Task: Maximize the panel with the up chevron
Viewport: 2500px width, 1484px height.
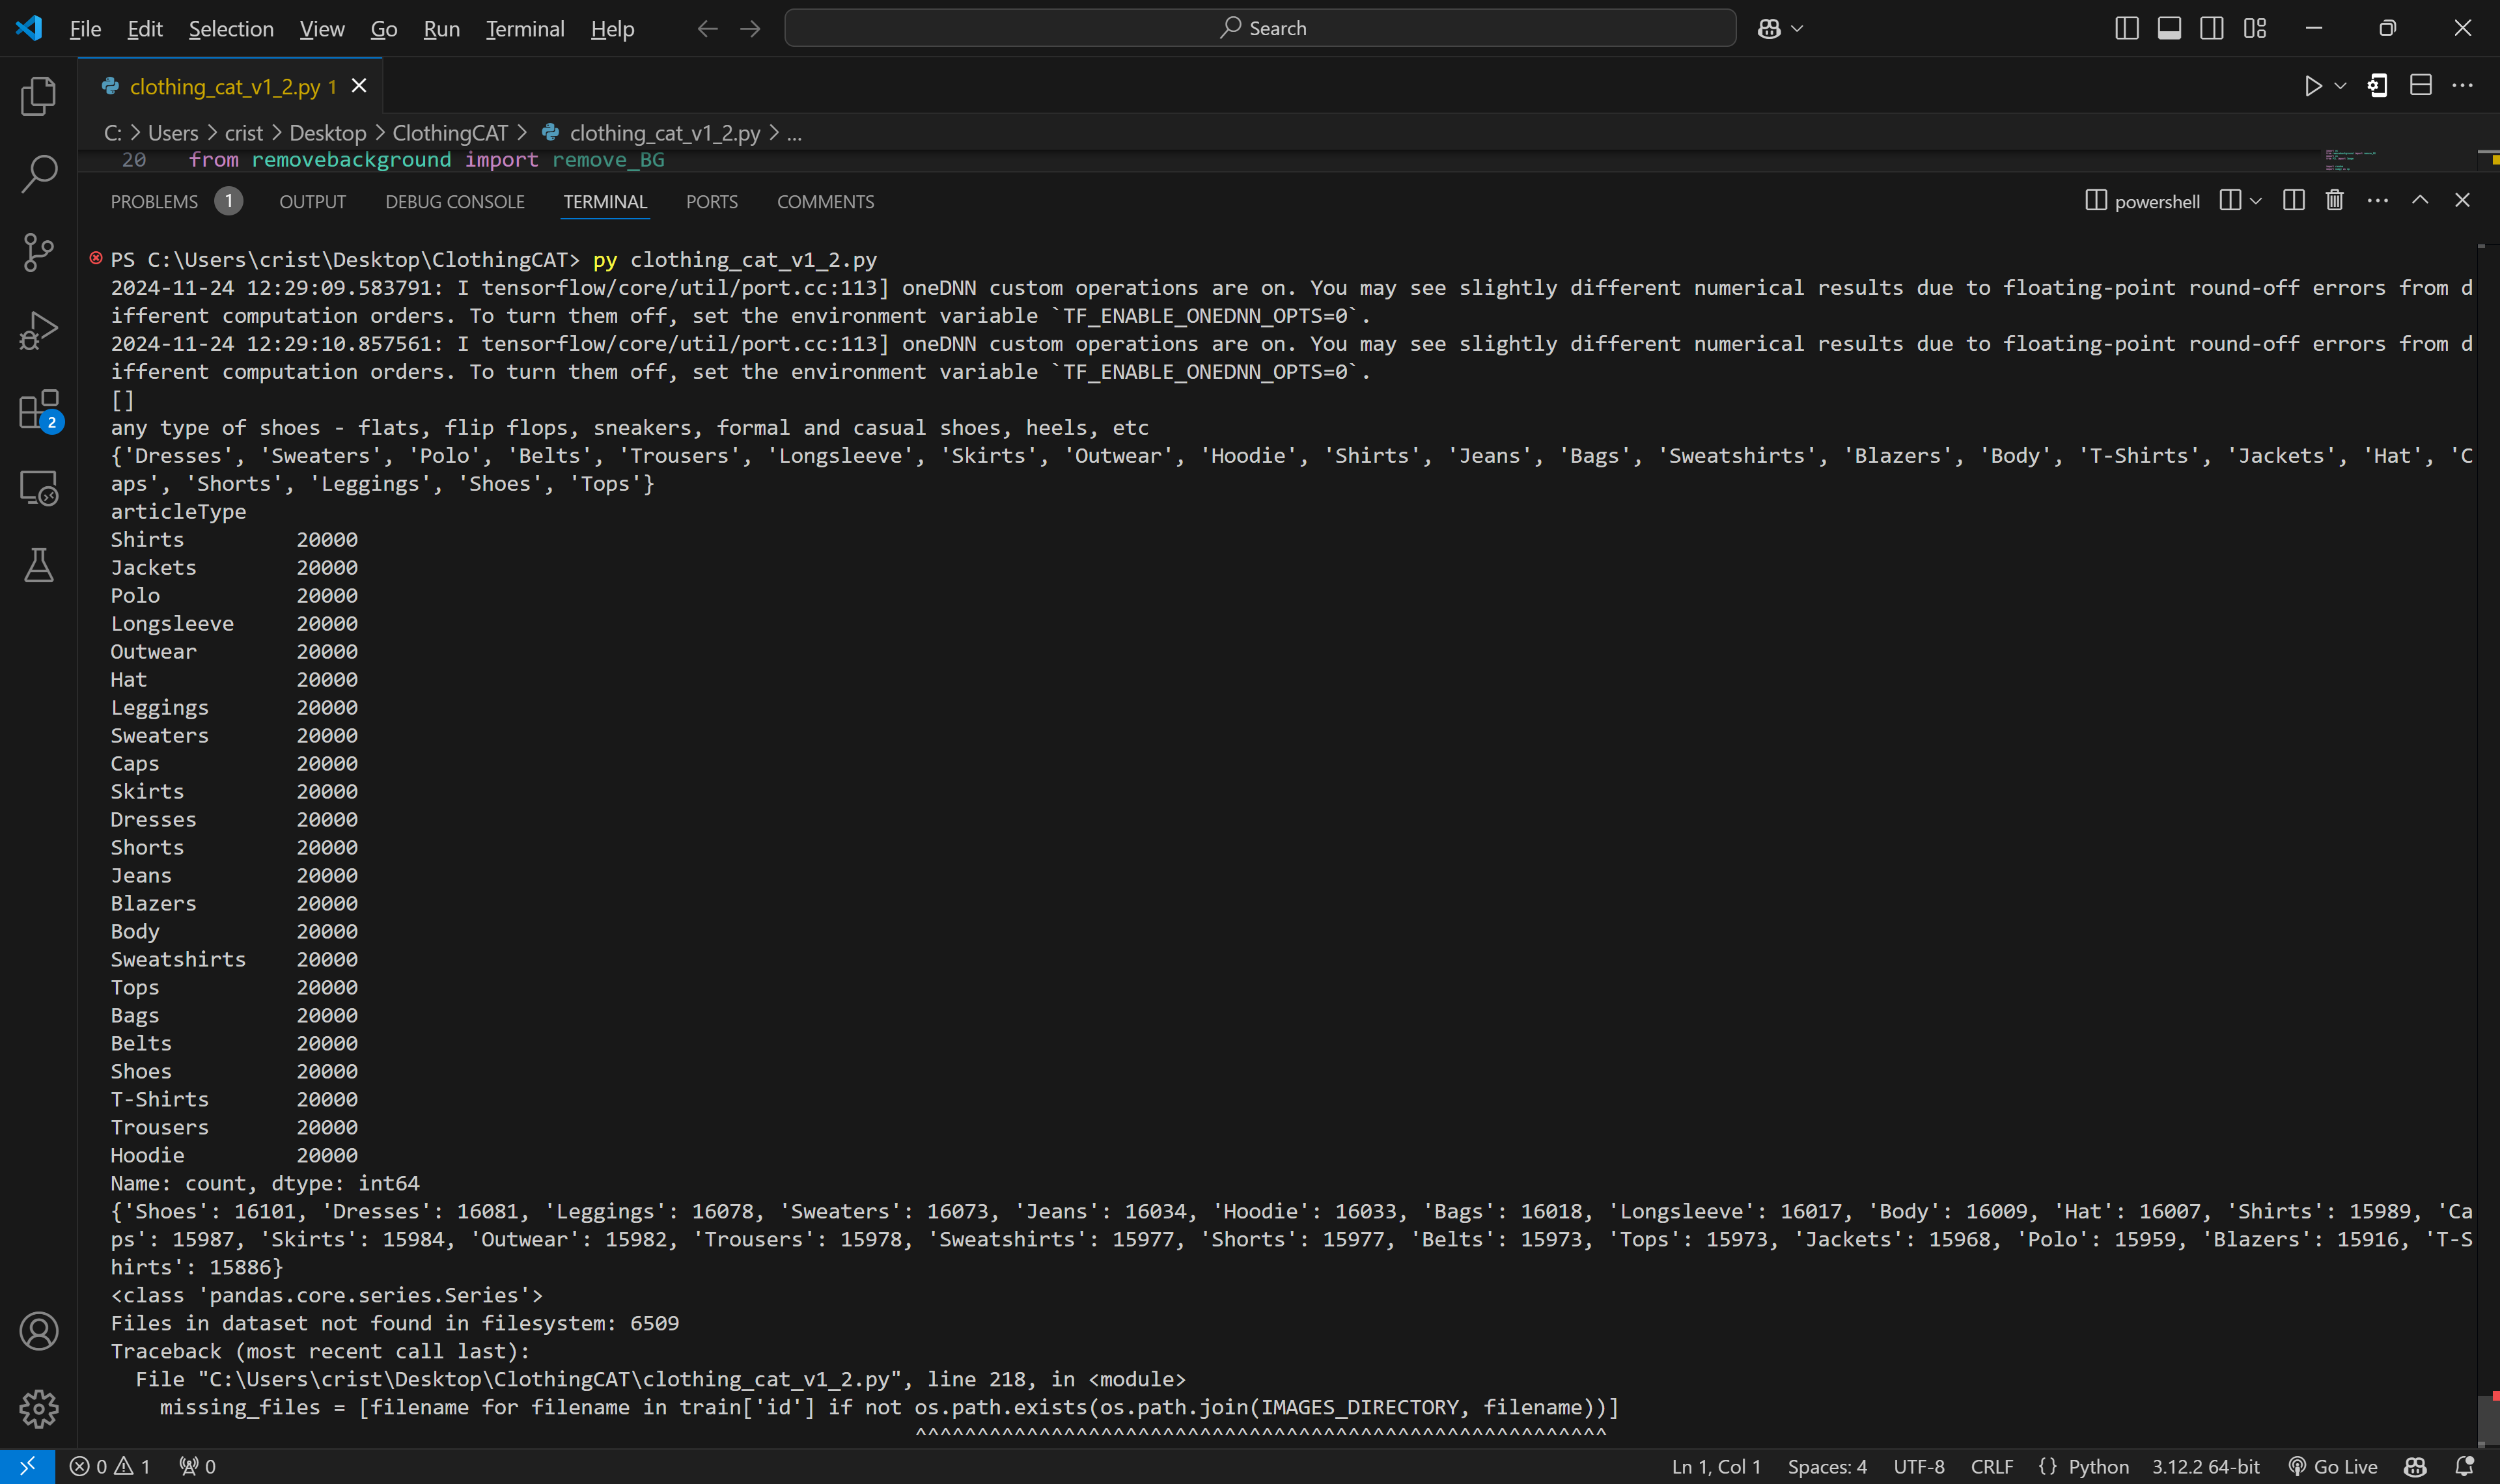Action: 2420,200
